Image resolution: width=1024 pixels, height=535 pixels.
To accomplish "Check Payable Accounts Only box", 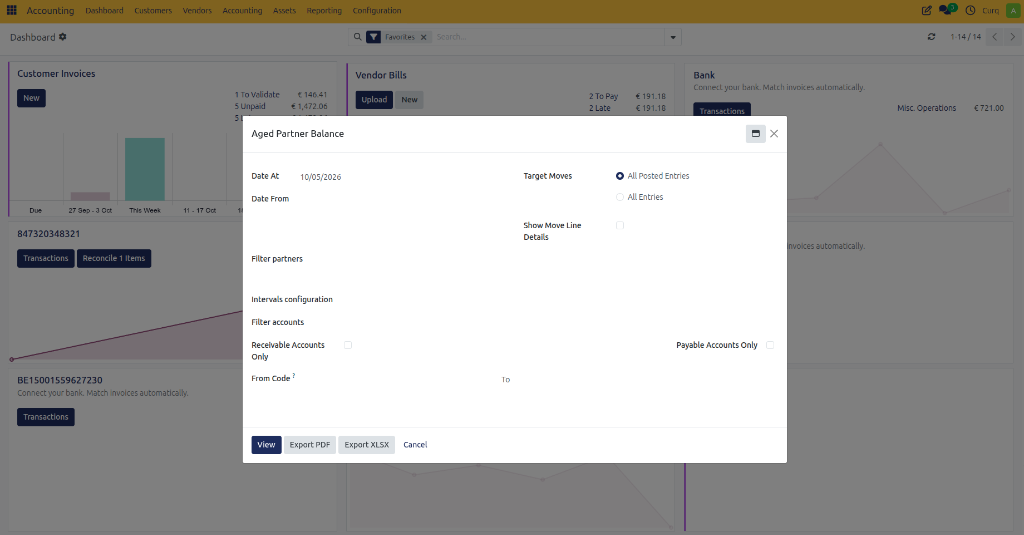I will [x=770, y=345].
